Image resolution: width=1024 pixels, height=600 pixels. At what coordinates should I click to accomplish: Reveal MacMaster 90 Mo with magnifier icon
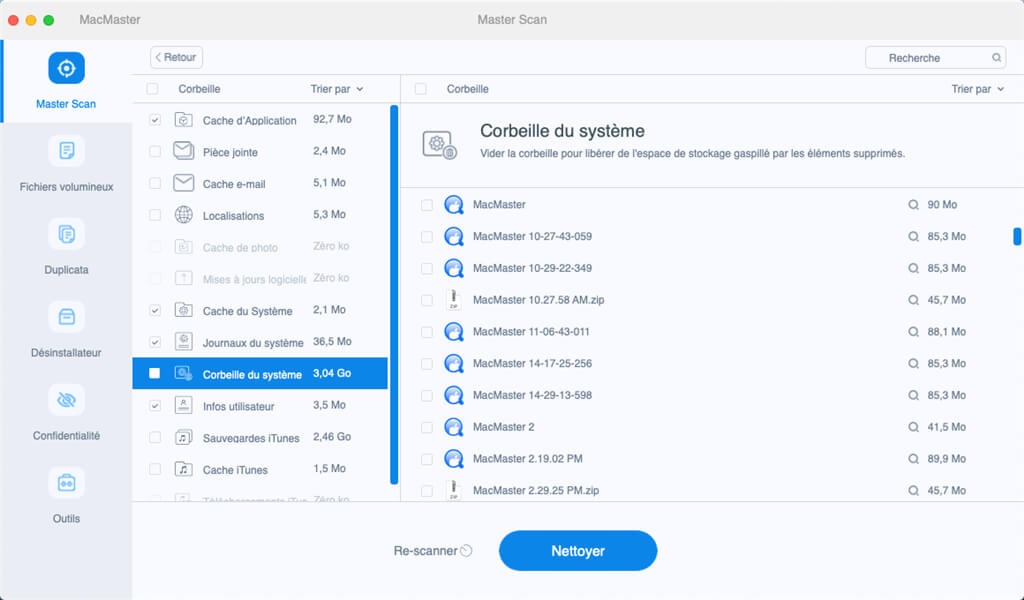tap(914, 205)
